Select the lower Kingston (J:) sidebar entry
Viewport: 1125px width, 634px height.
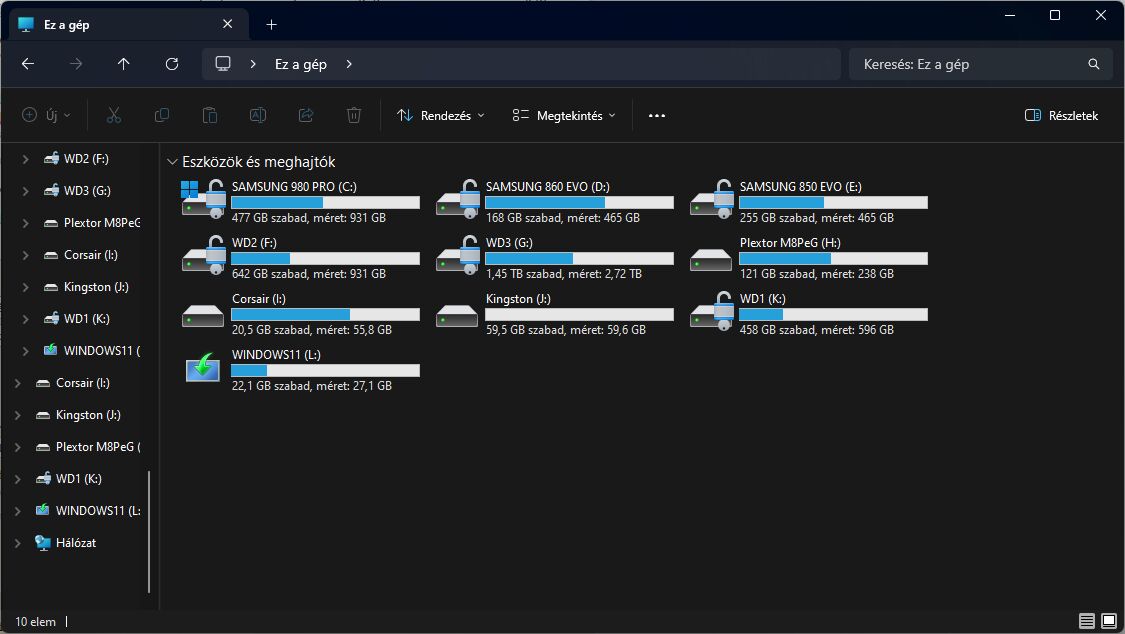point(88,415)
